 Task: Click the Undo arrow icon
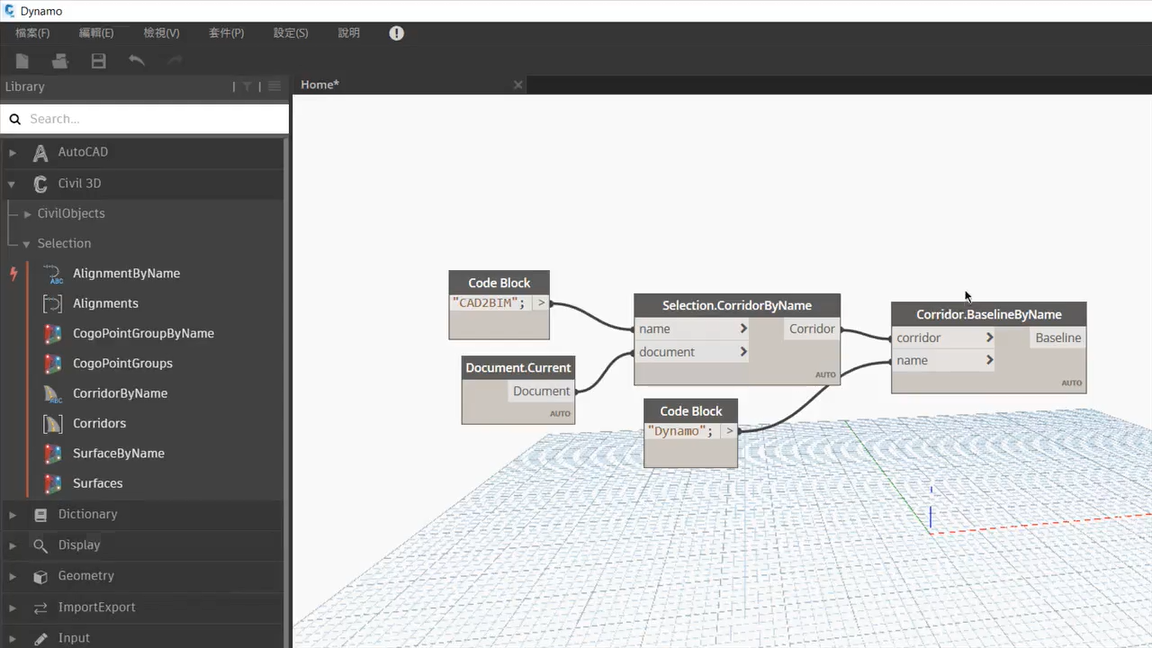136,61
